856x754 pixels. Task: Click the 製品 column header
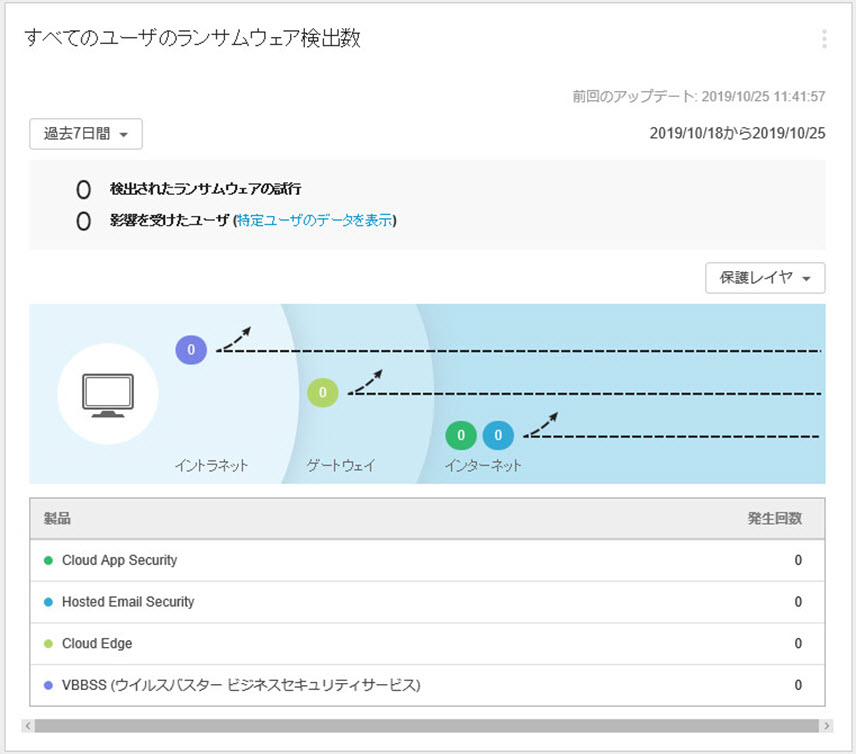click(57, 519)
